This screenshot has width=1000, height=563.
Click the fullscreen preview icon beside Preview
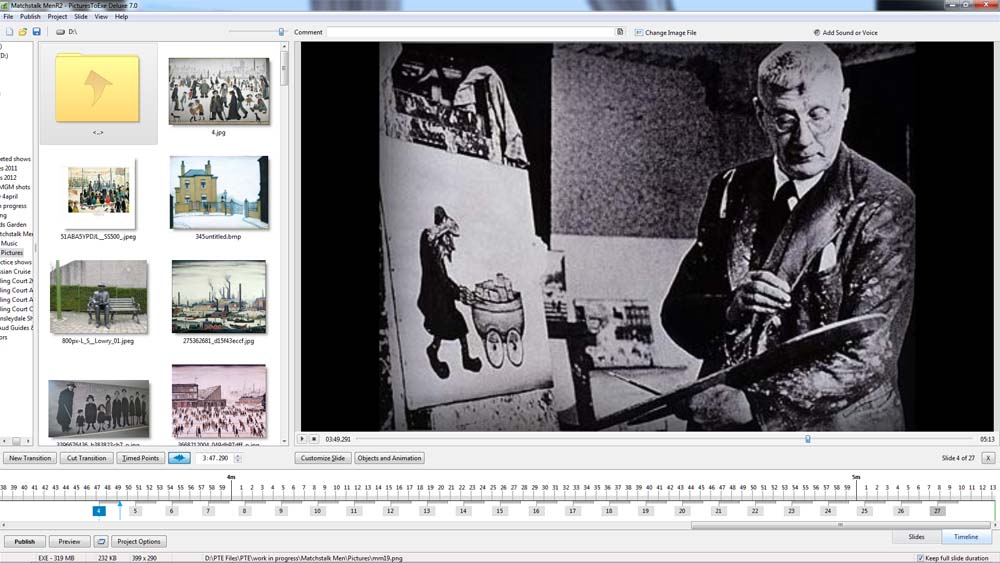pyautogui.click(x=101, y=541)
